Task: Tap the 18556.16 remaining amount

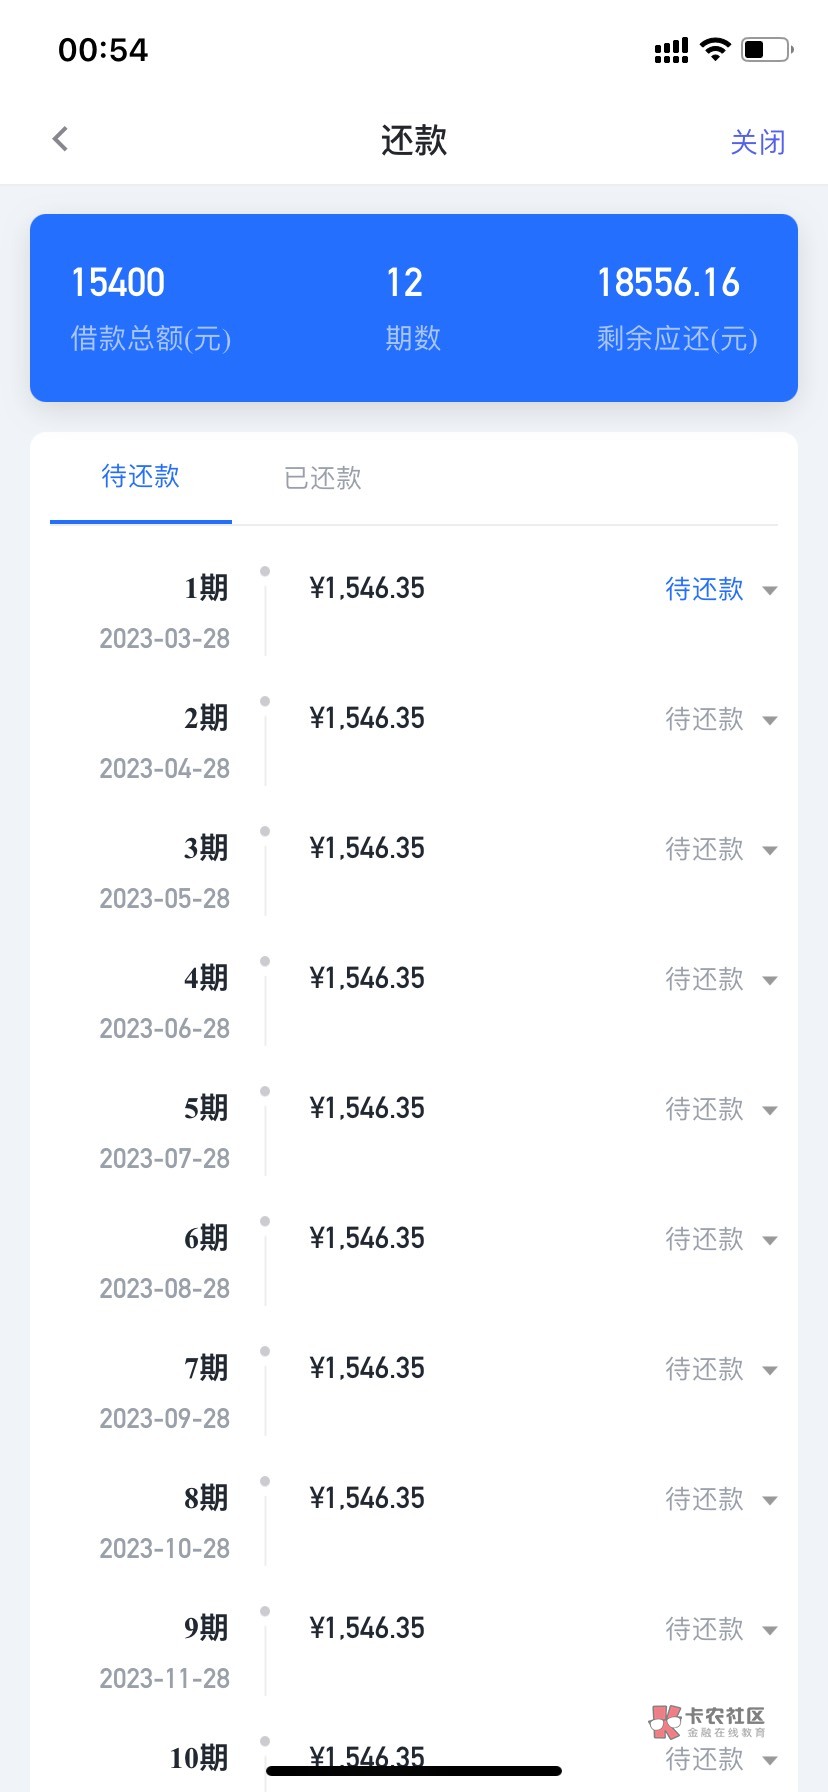Action: (x=668, y=283)
